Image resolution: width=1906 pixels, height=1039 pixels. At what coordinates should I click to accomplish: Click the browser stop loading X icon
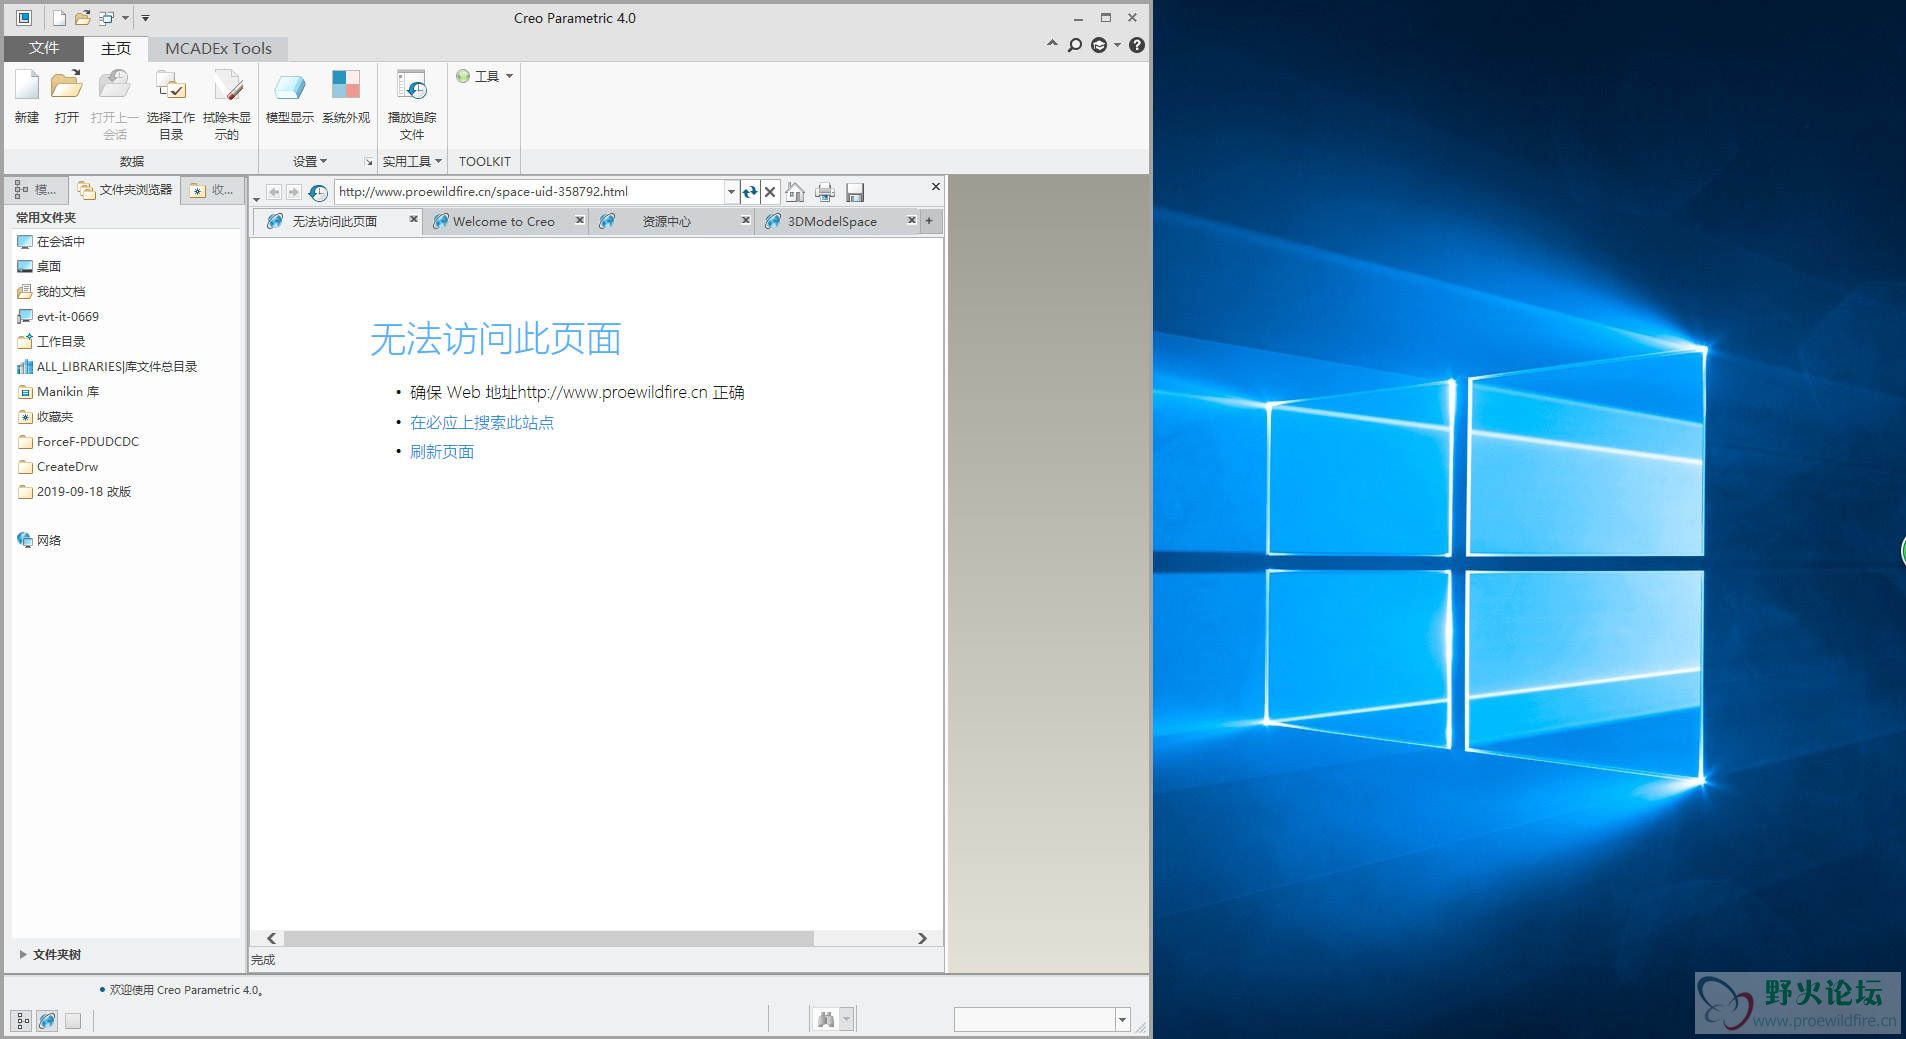(770, 192)
